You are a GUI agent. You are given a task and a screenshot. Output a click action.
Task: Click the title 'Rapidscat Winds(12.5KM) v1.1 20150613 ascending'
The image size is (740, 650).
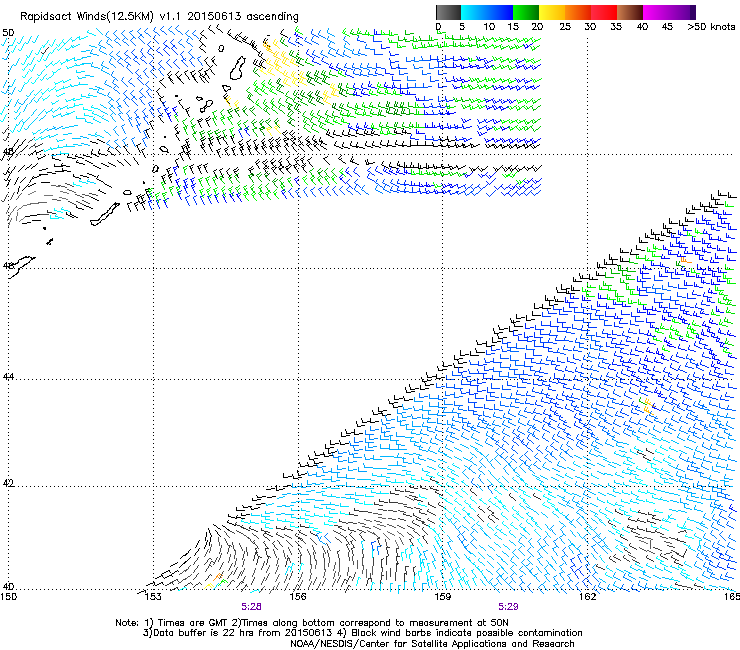pyautogui.click(x=159, y=17)
